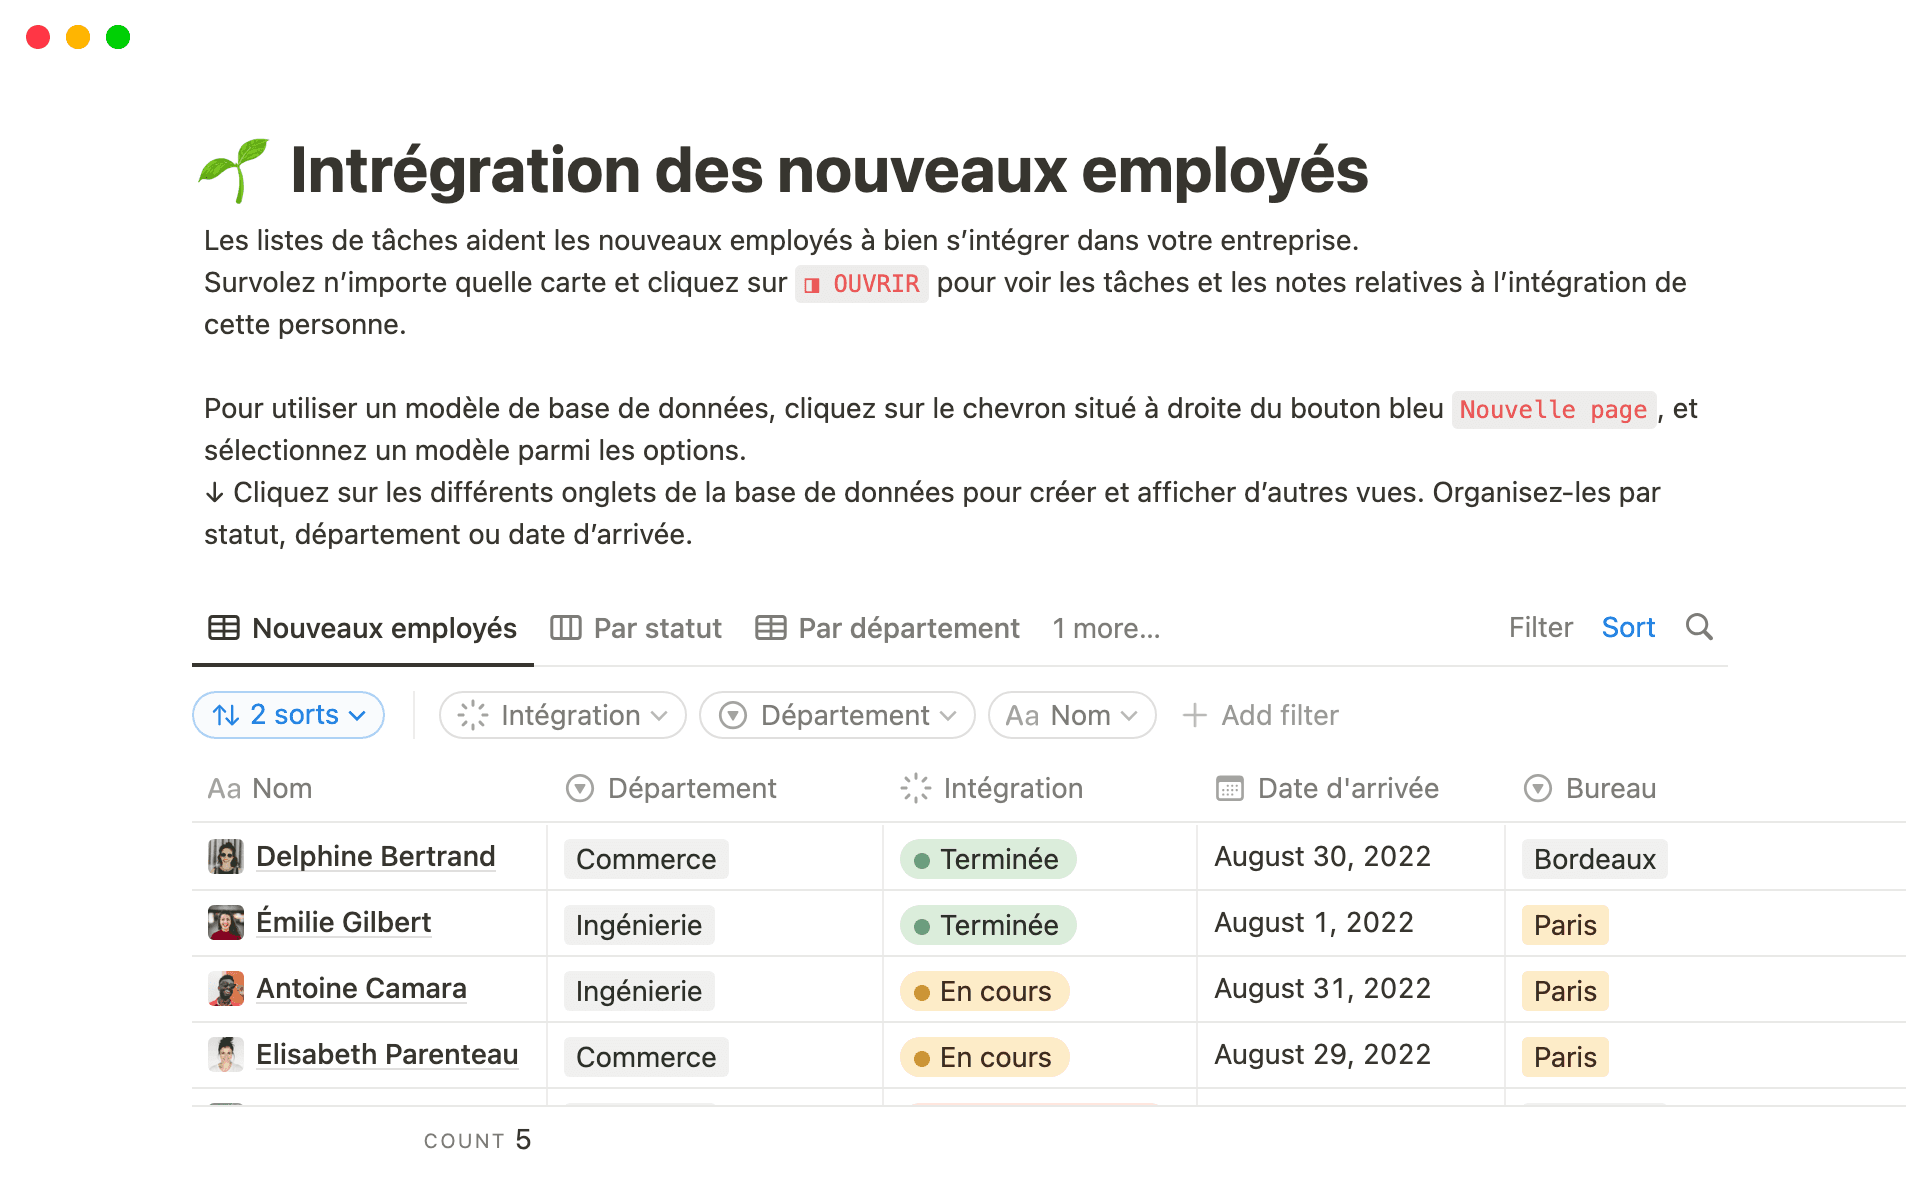Expand the 2 sorts dropdown
This screenshot has width=1920, height=1200.
click(288, 715)
